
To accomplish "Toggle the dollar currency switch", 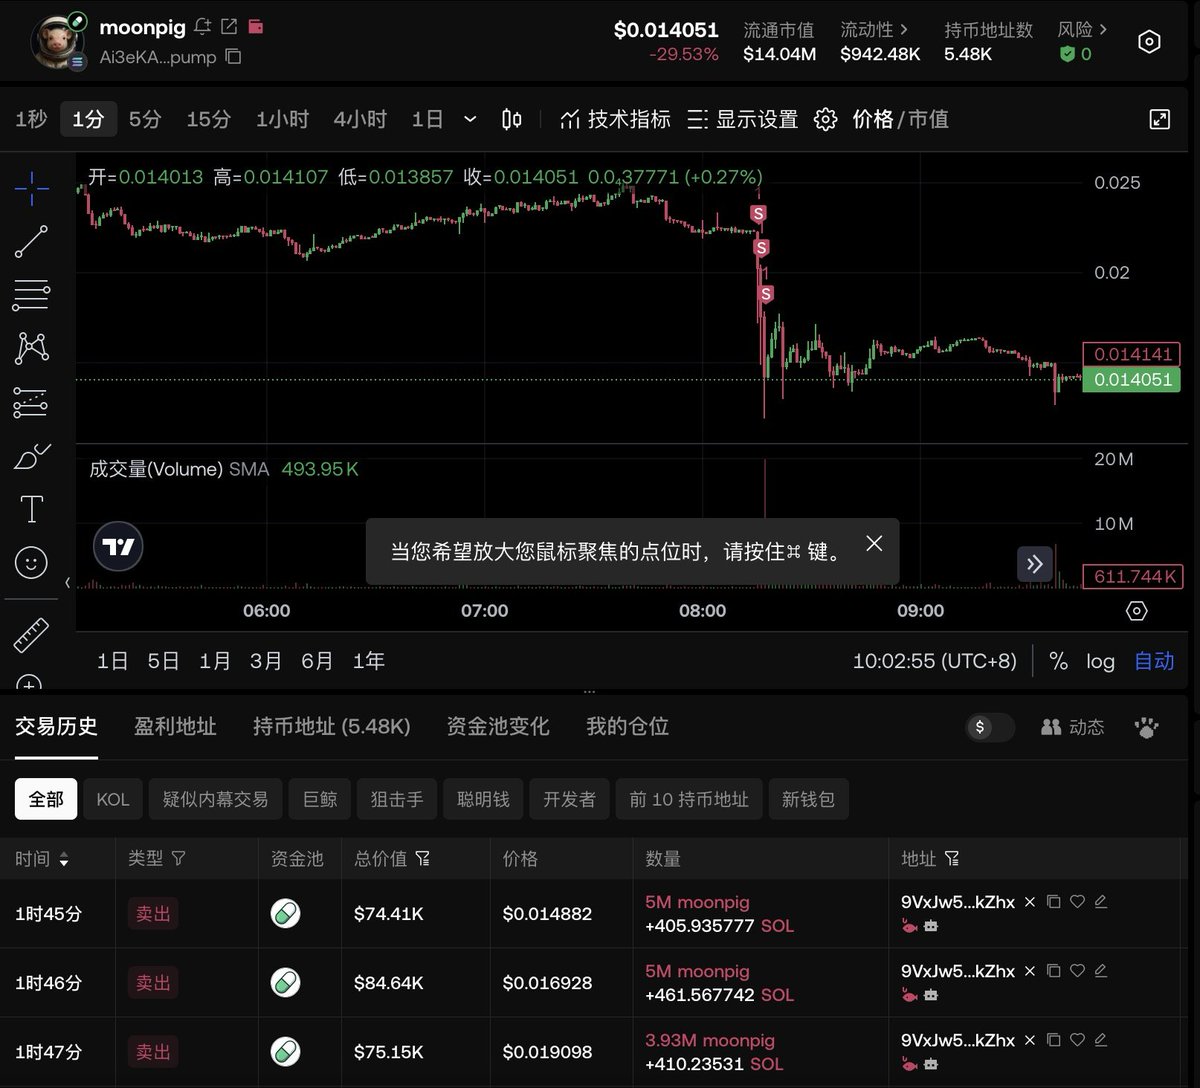I will click(x=990, y=727).
